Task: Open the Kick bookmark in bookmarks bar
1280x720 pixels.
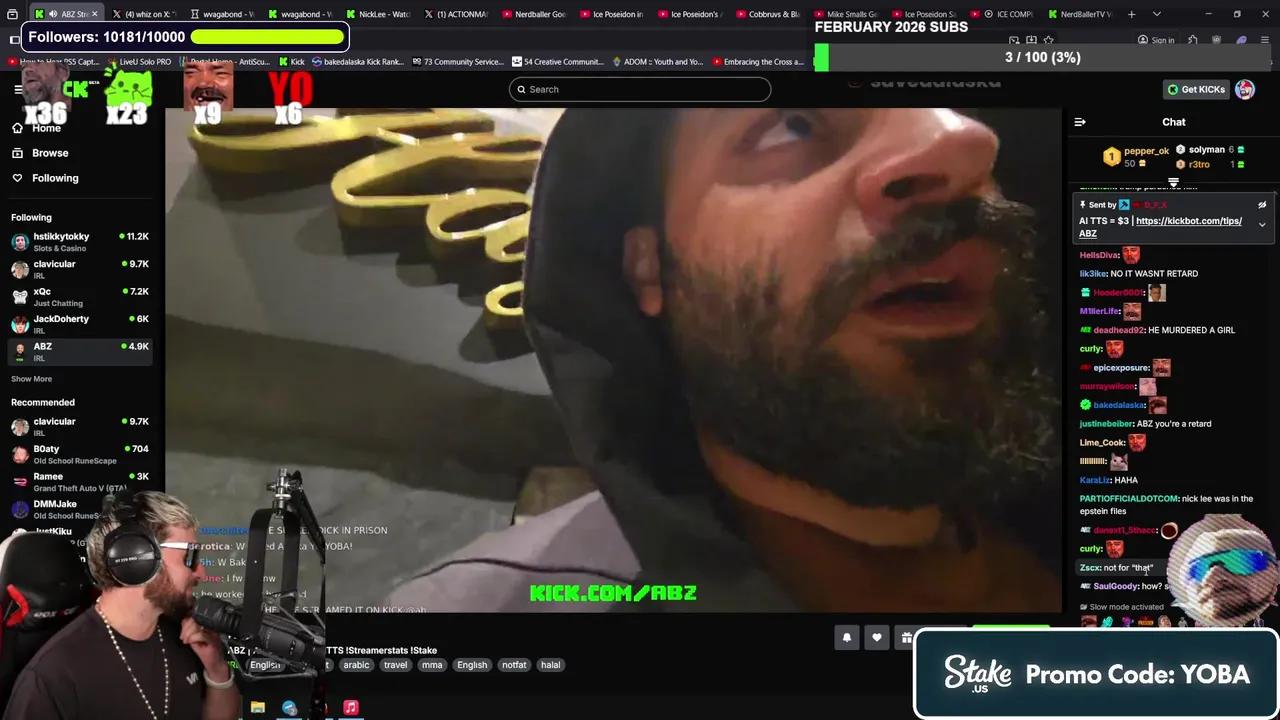Action: tap(291, 62)
